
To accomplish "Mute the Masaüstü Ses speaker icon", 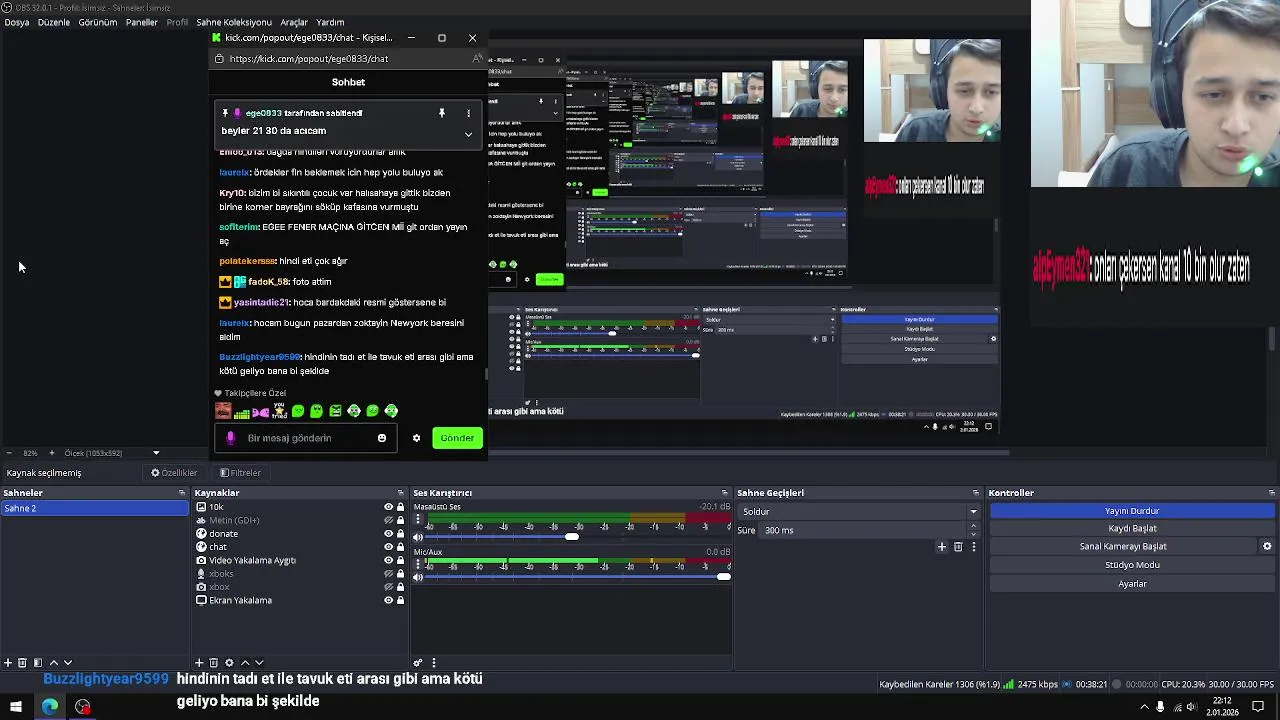I will tap(418, 537).
